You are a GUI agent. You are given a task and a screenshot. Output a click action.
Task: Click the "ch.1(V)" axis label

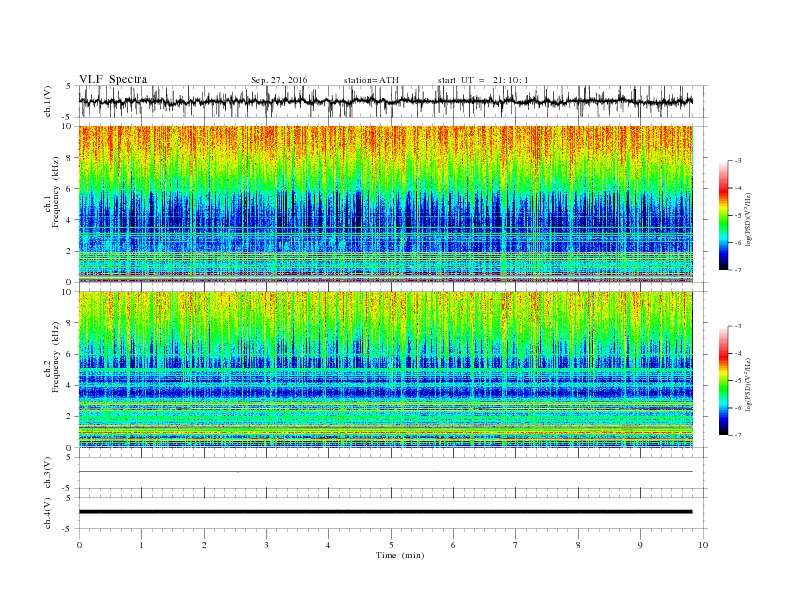[x=48, y=102]
